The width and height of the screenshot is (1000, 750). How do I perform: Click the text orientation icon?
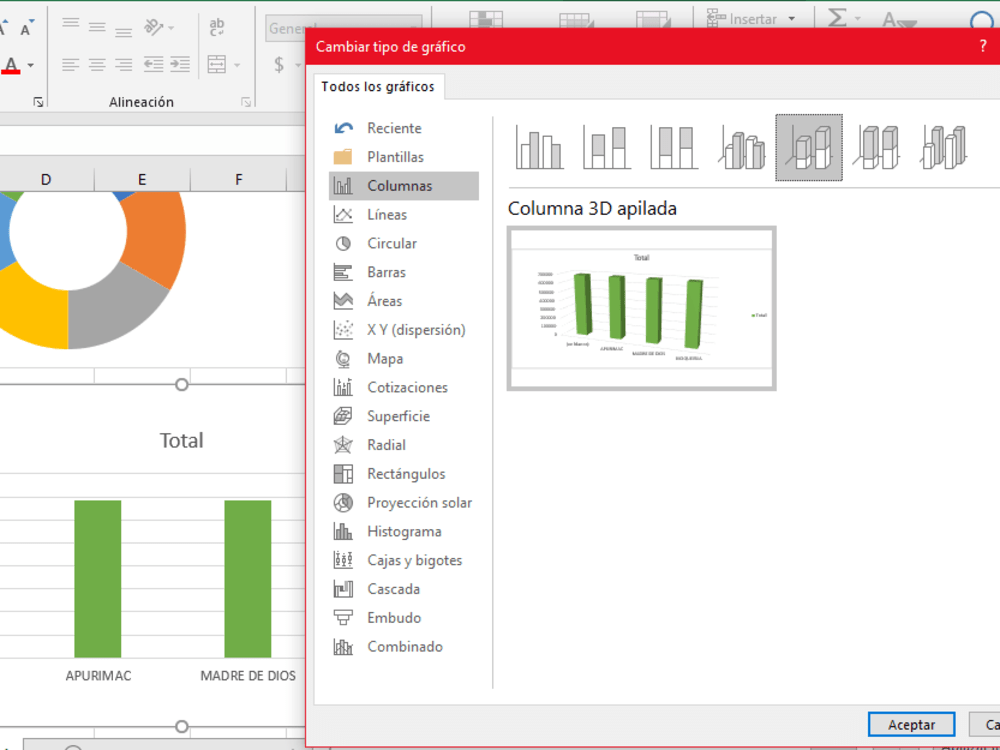pos(154,26)
